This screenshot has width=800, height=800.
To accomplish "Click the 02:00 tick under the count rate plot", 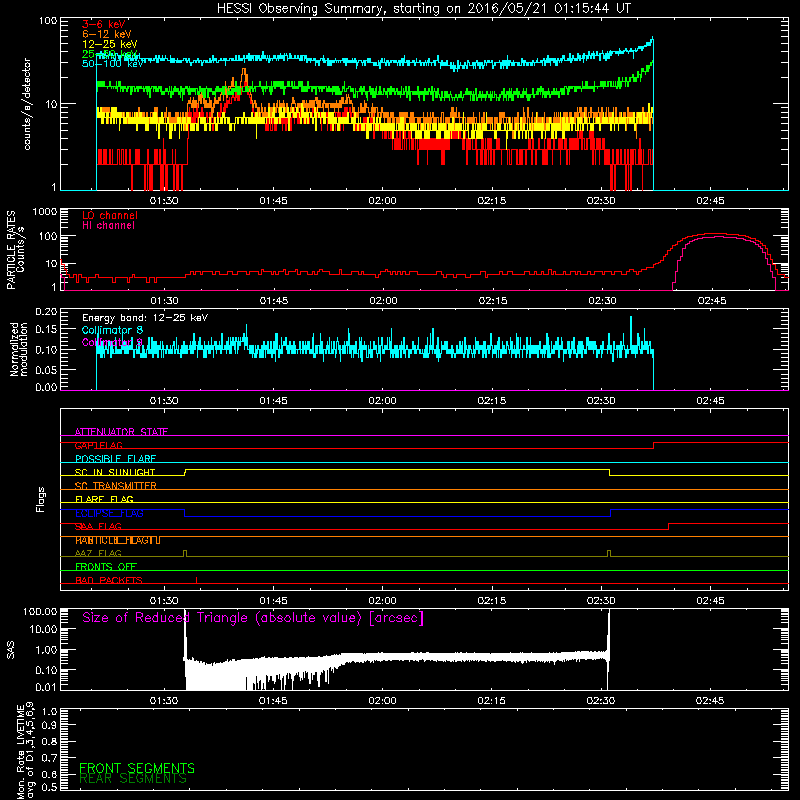I will (383, 201).
